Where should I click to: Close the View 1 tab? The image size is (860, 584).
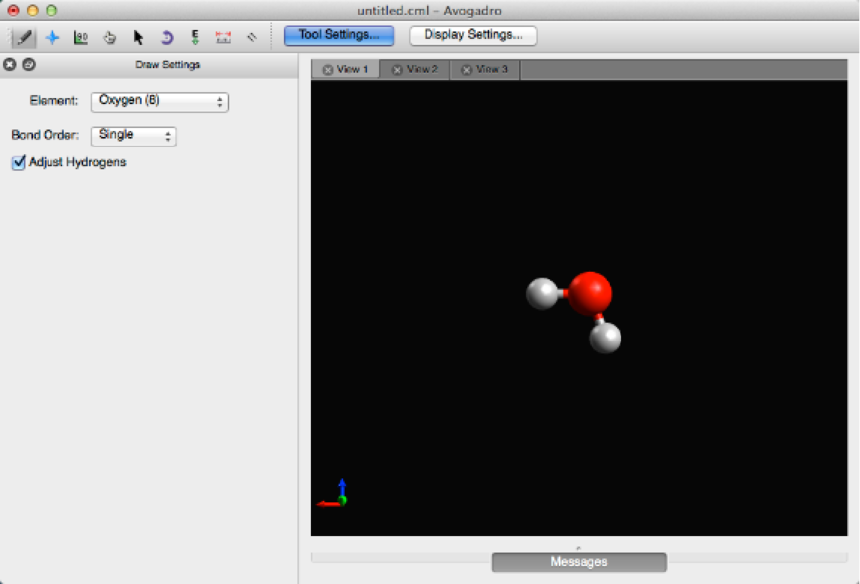327,70
